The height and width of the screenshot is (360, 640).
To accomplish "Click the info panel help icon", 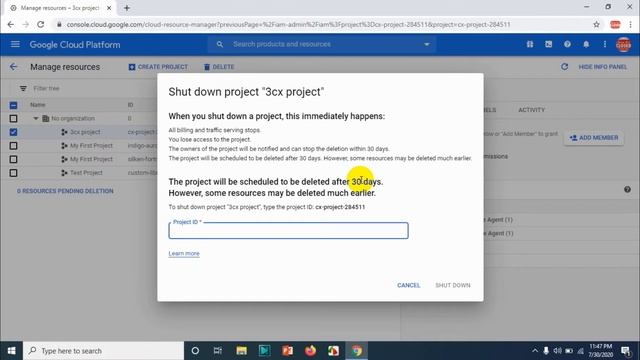I will [627, 189].
